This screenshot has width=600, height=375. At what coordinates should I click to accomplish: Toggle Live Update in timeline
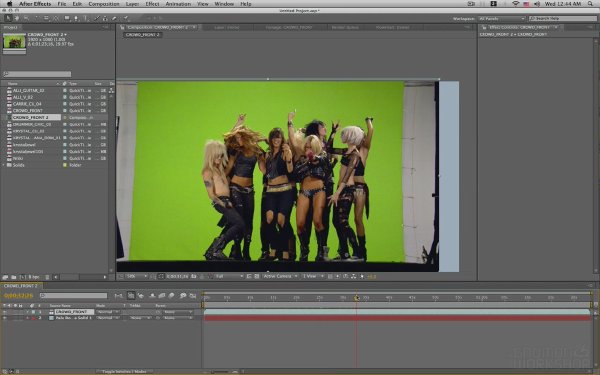[x=131, y=295]
